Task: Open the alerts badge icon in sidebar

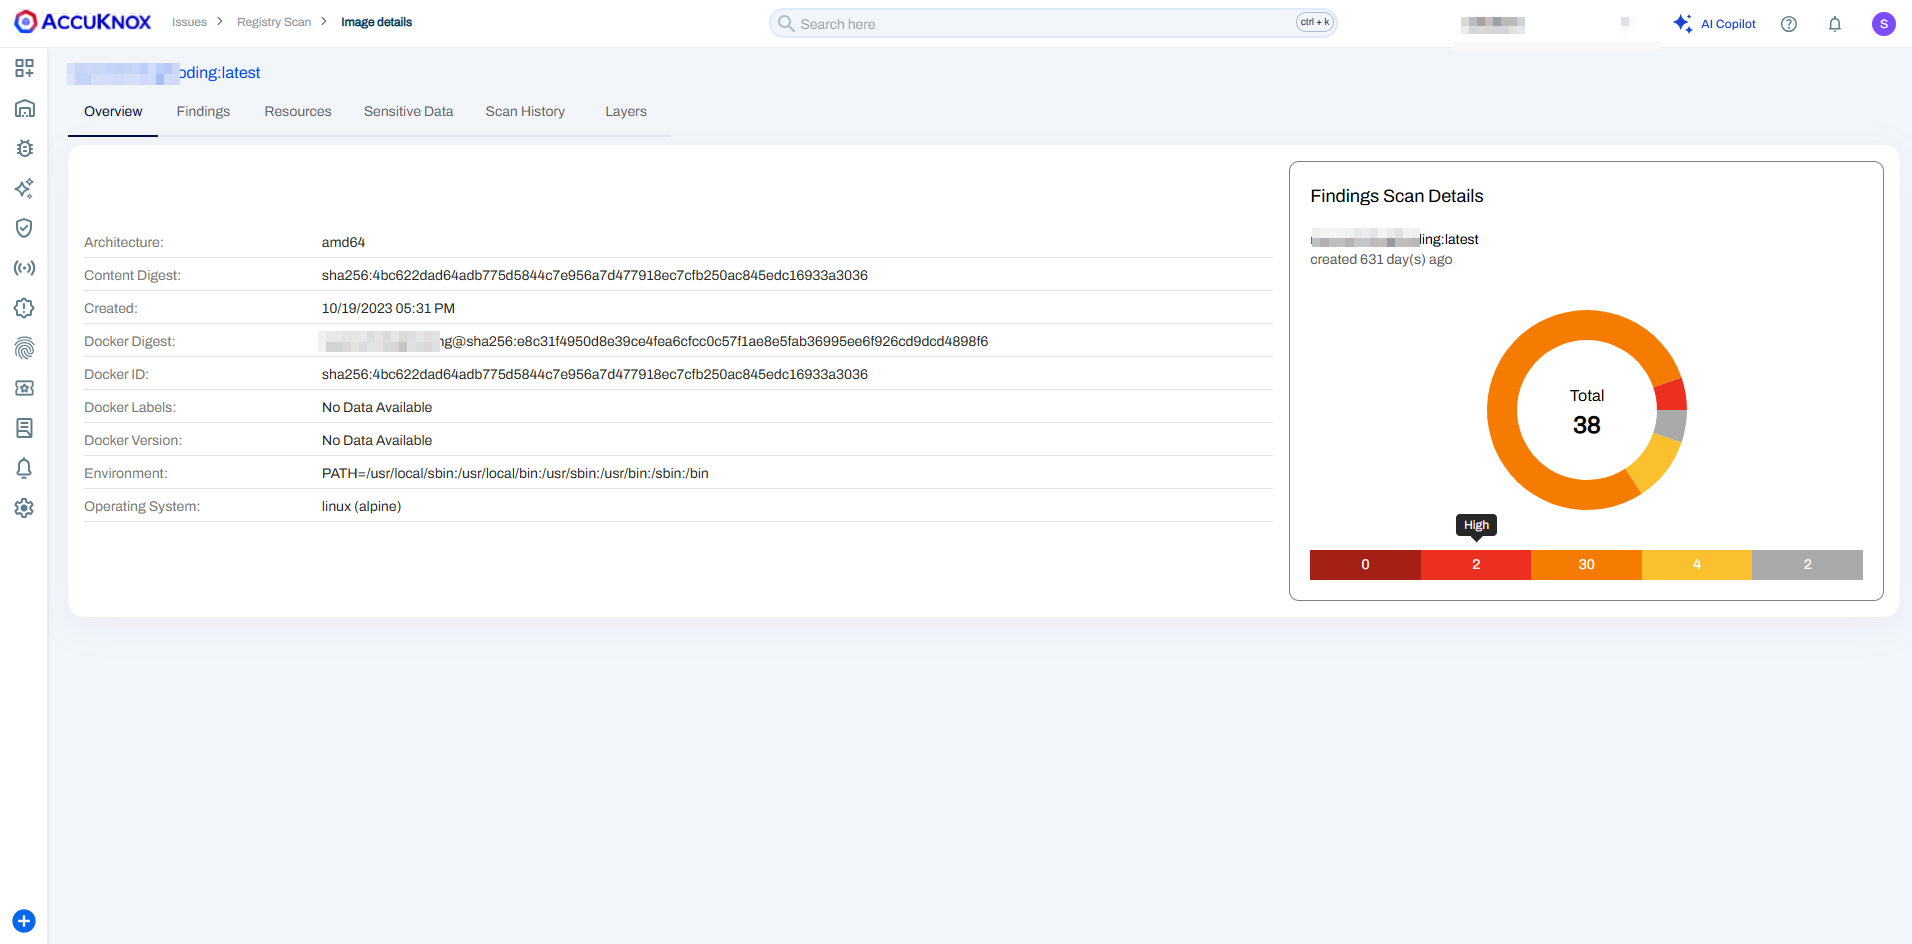Action: pos(24,308)
